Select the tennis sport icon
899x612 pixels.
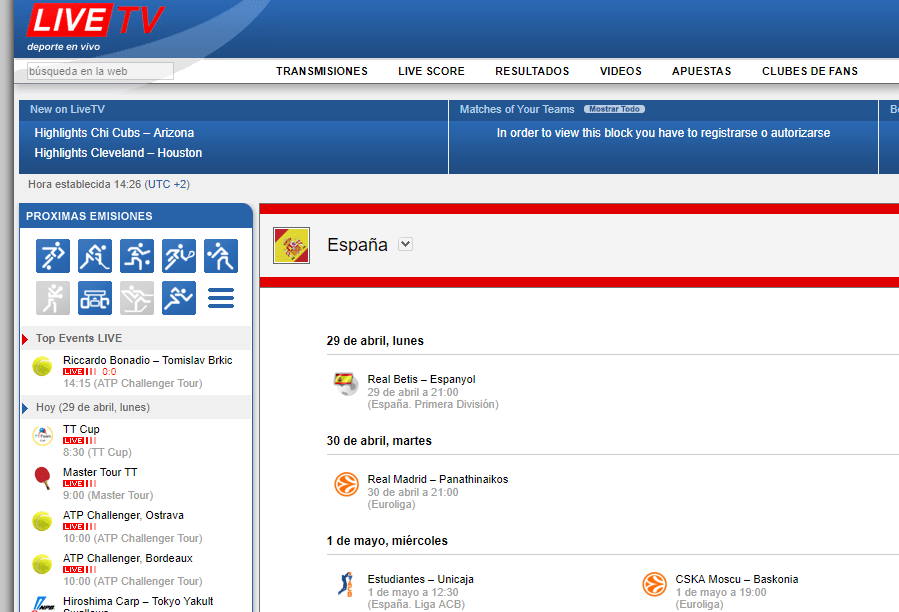(x=179, y=256)
